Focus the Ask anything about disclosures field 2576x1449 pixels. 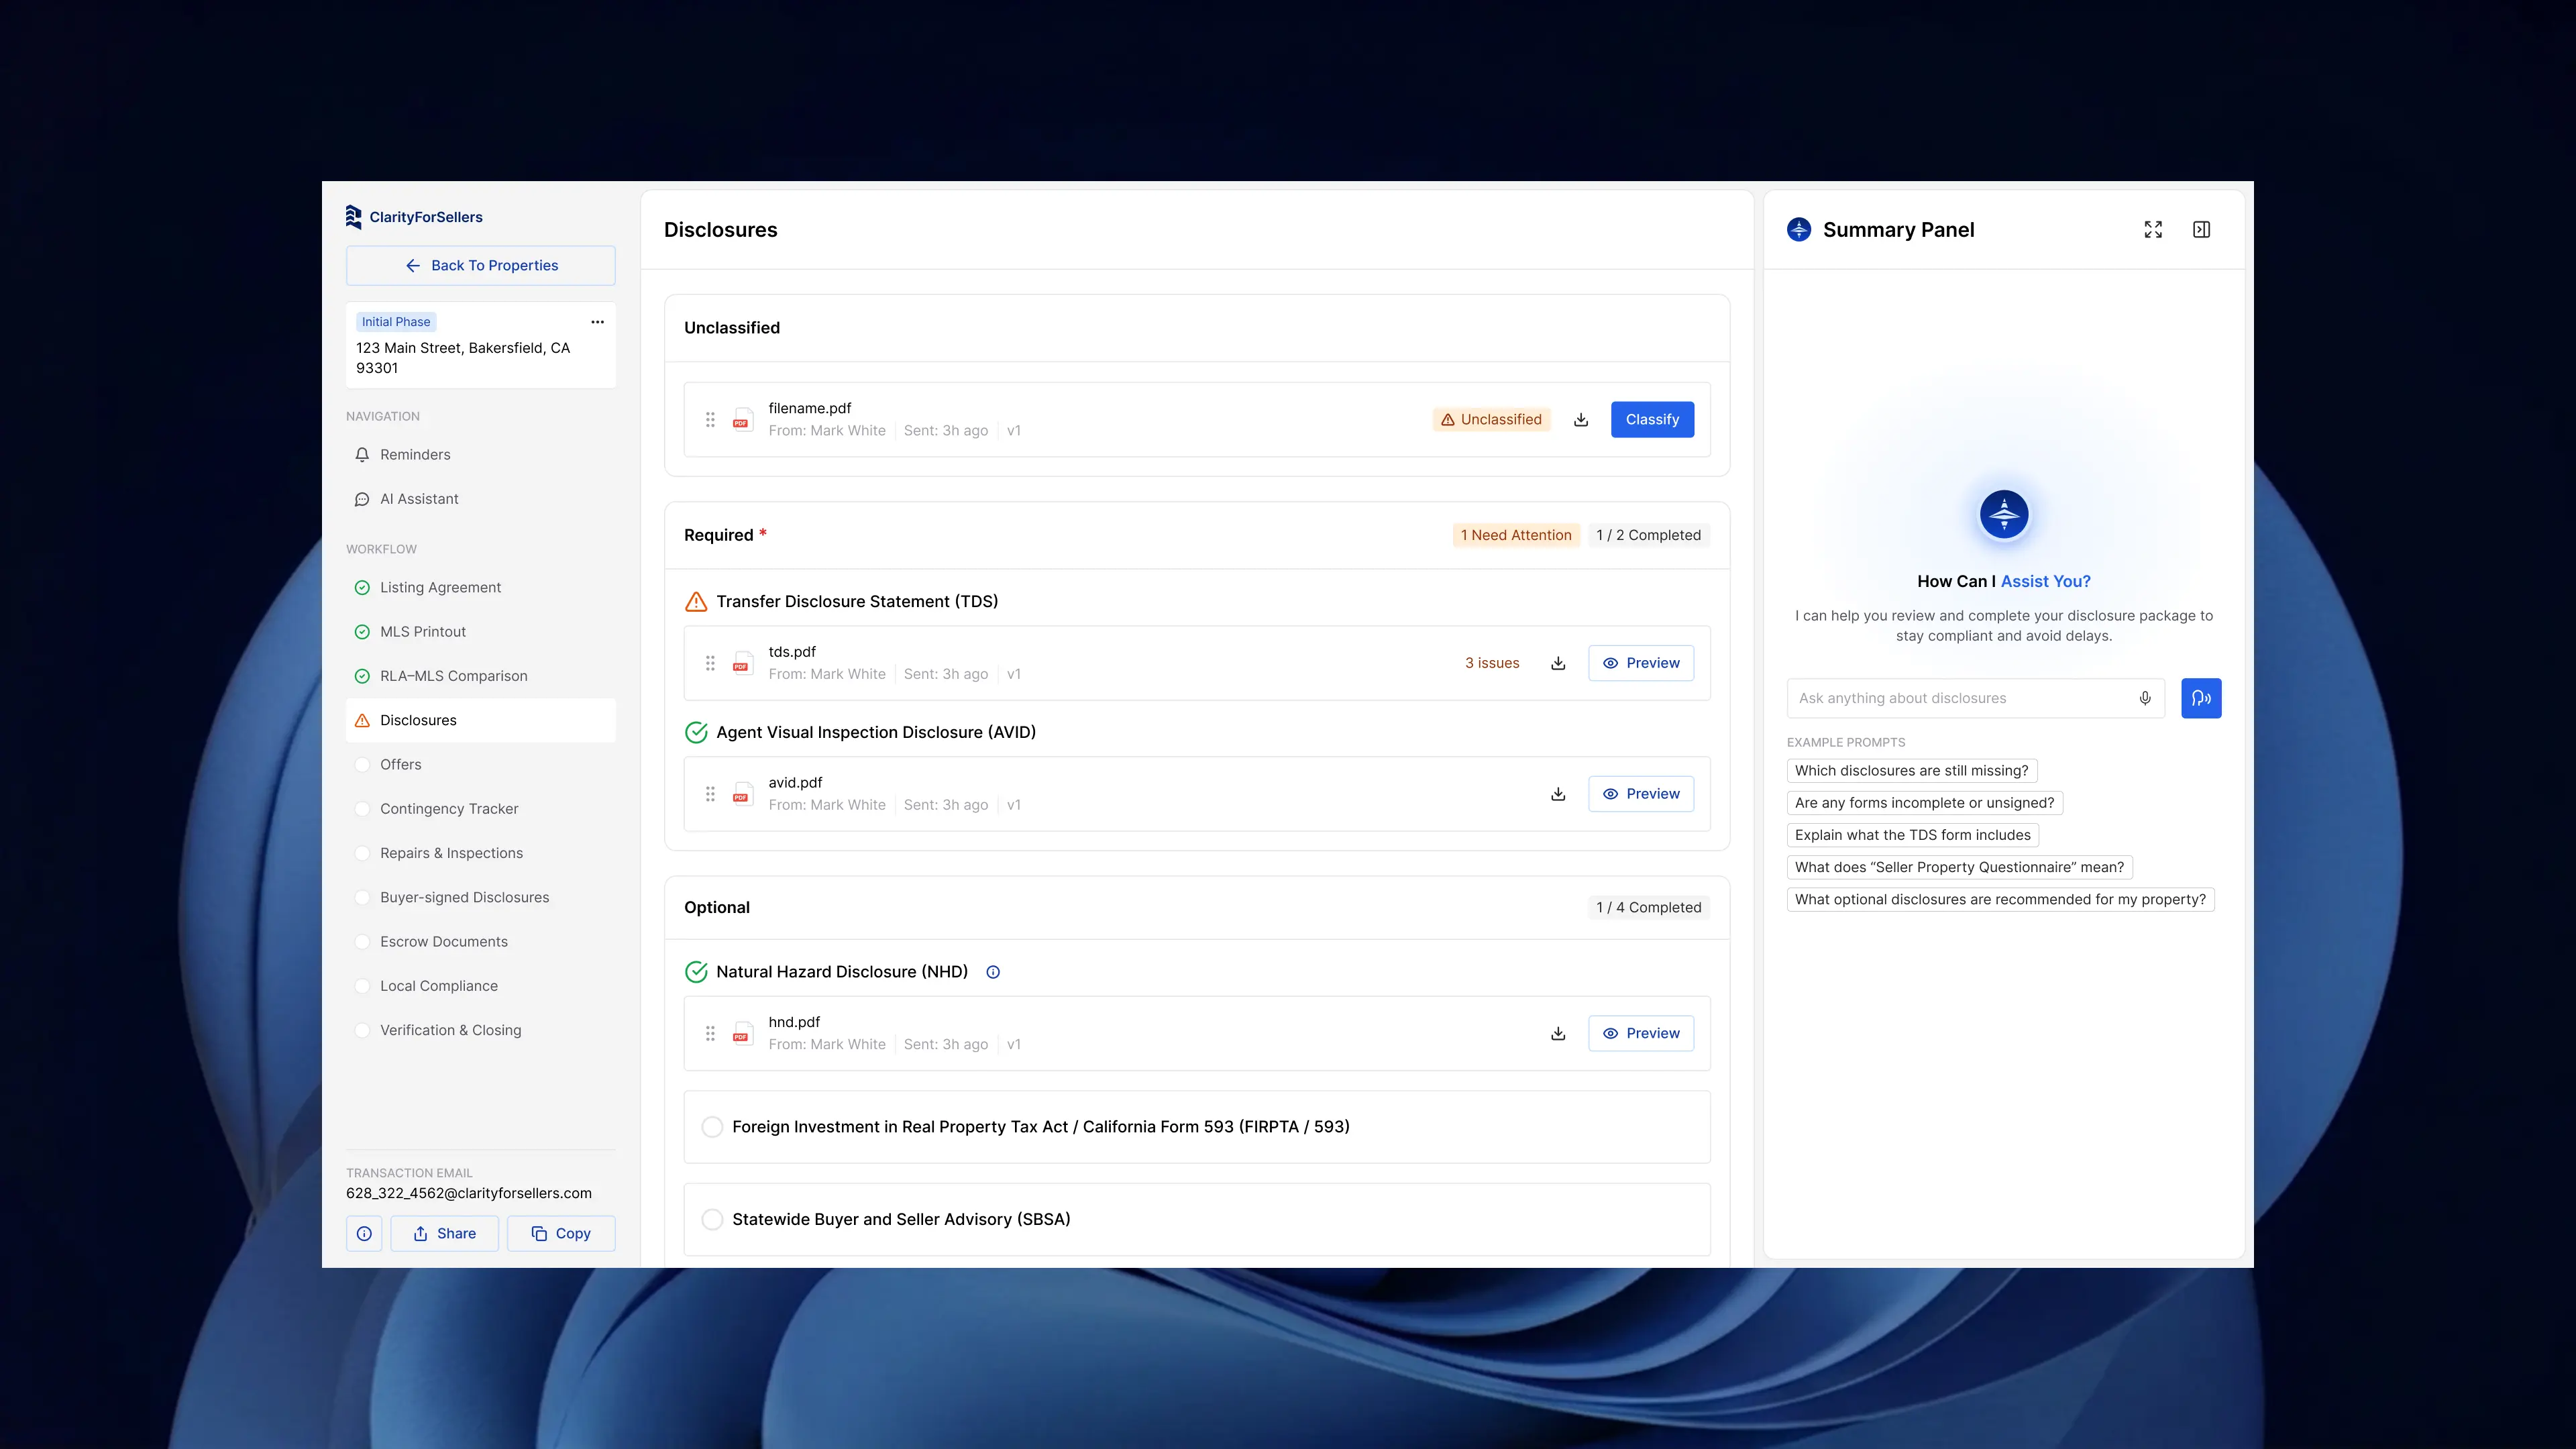click(1960, 698)
